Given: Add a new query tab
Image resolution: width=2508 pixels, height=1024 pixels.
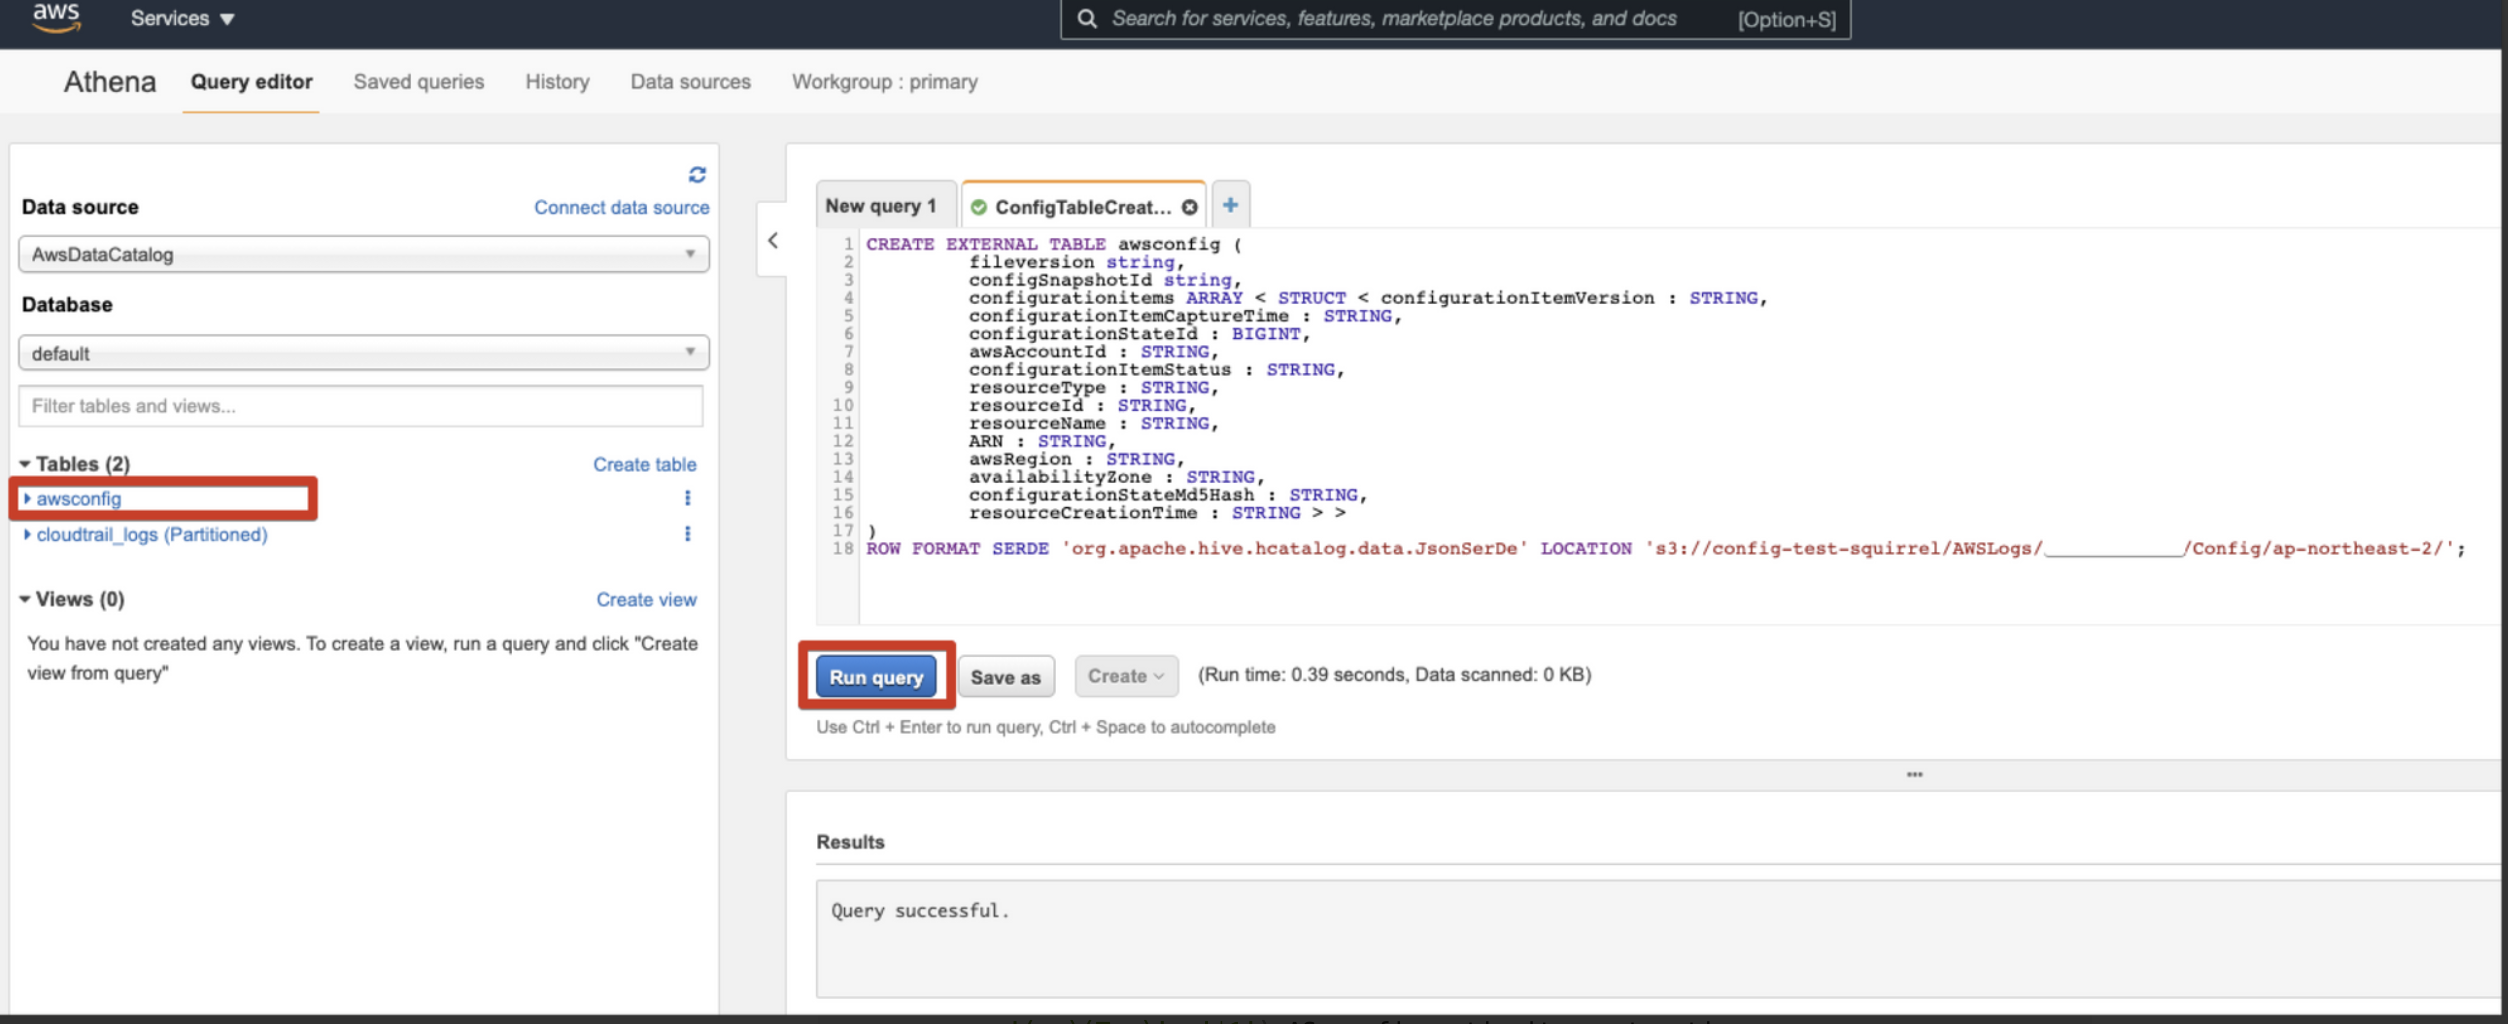Looking at the screenshot, I should point(1230,205).
